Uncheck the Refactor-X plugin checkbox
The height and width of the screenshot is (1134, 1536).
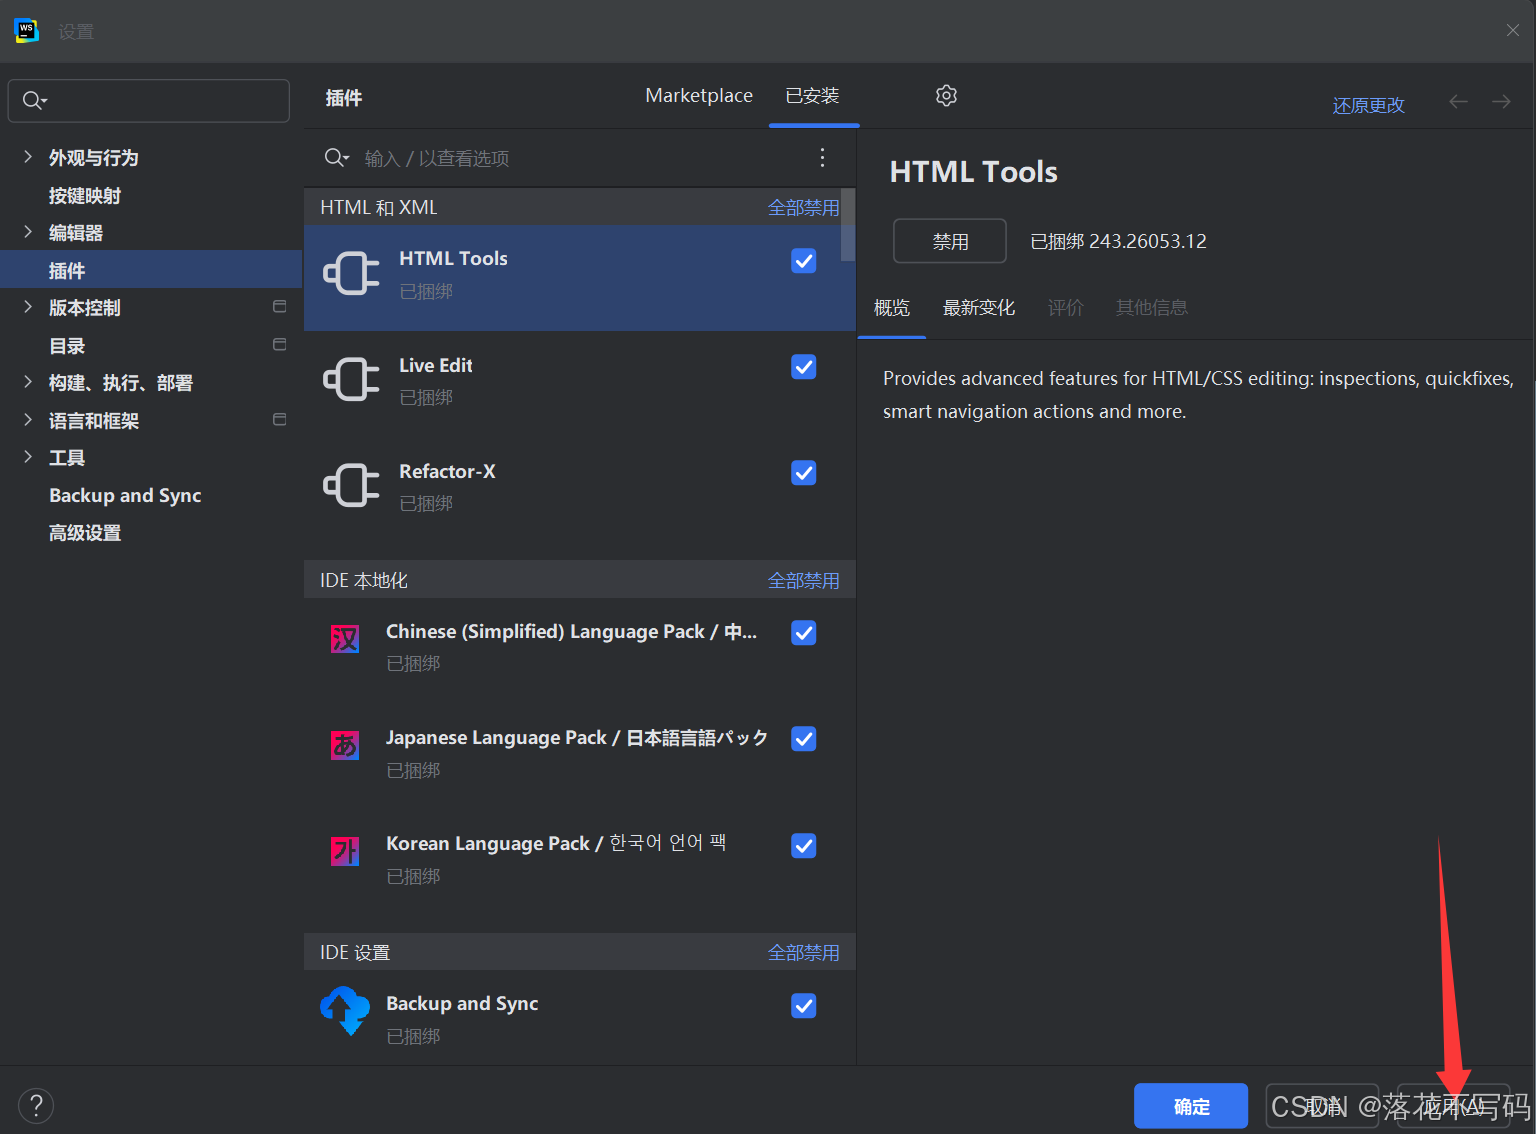pos(803,472)
